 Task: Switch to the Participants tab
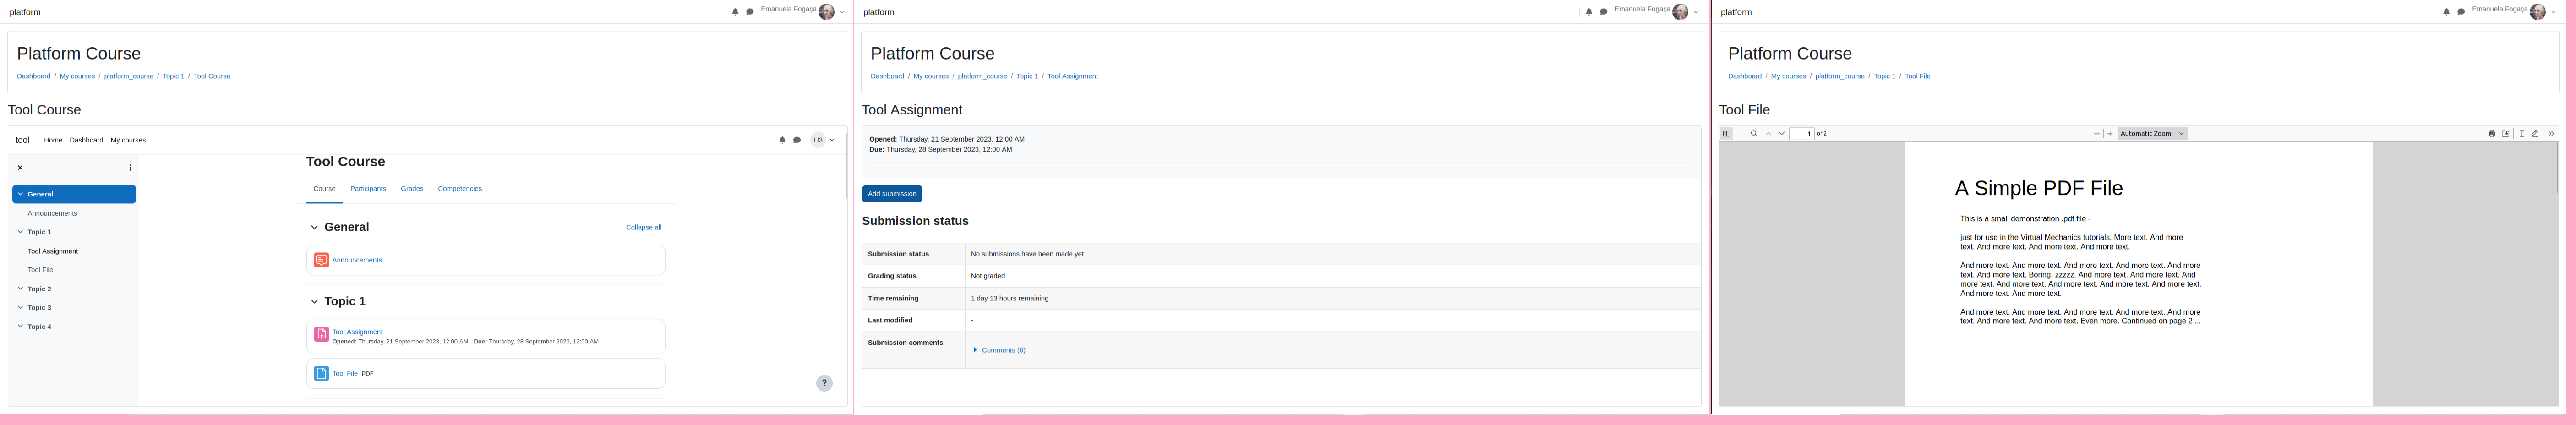pyautogui.click(x=368, y=189)
